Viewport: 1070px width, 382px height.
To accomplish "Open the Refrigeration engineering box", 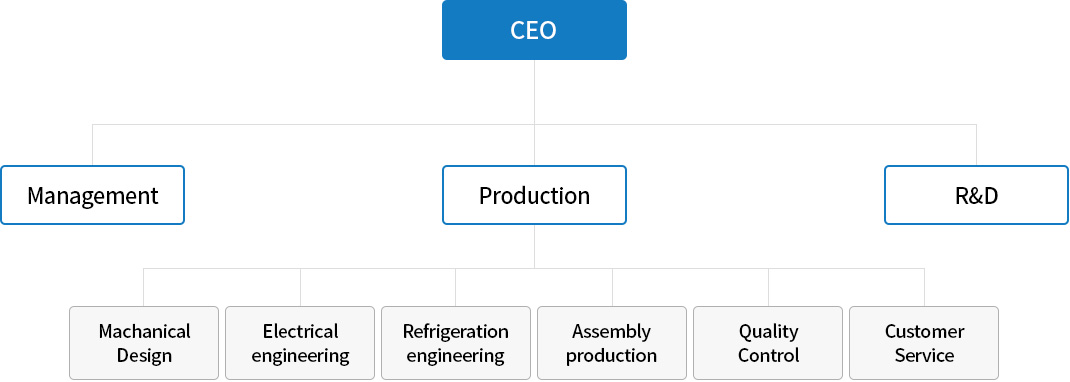I will pyautogui.click(x=456, y=343).
